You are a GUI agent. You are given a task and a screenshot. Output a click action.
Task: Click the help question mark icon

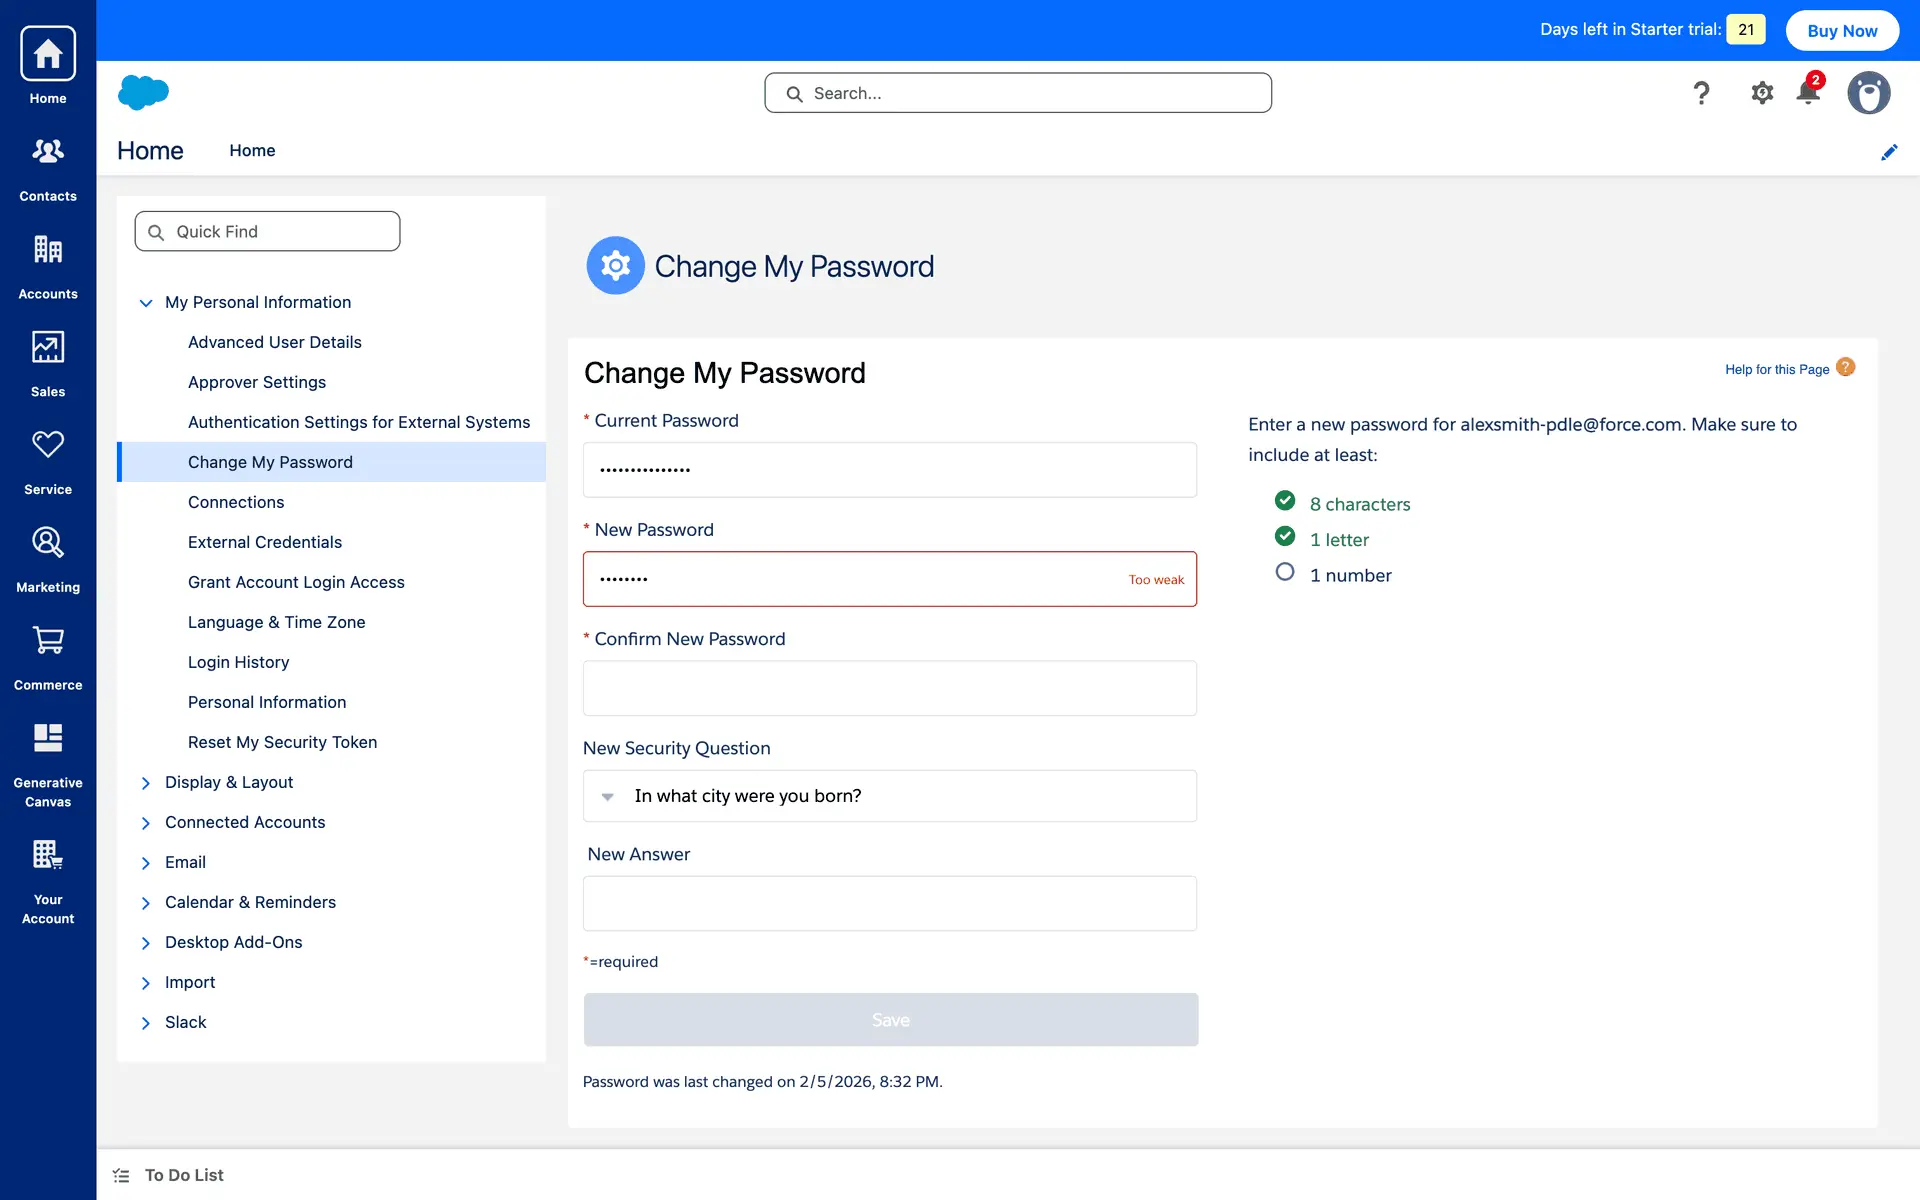pyautogui.click(x=1701, y=93)
